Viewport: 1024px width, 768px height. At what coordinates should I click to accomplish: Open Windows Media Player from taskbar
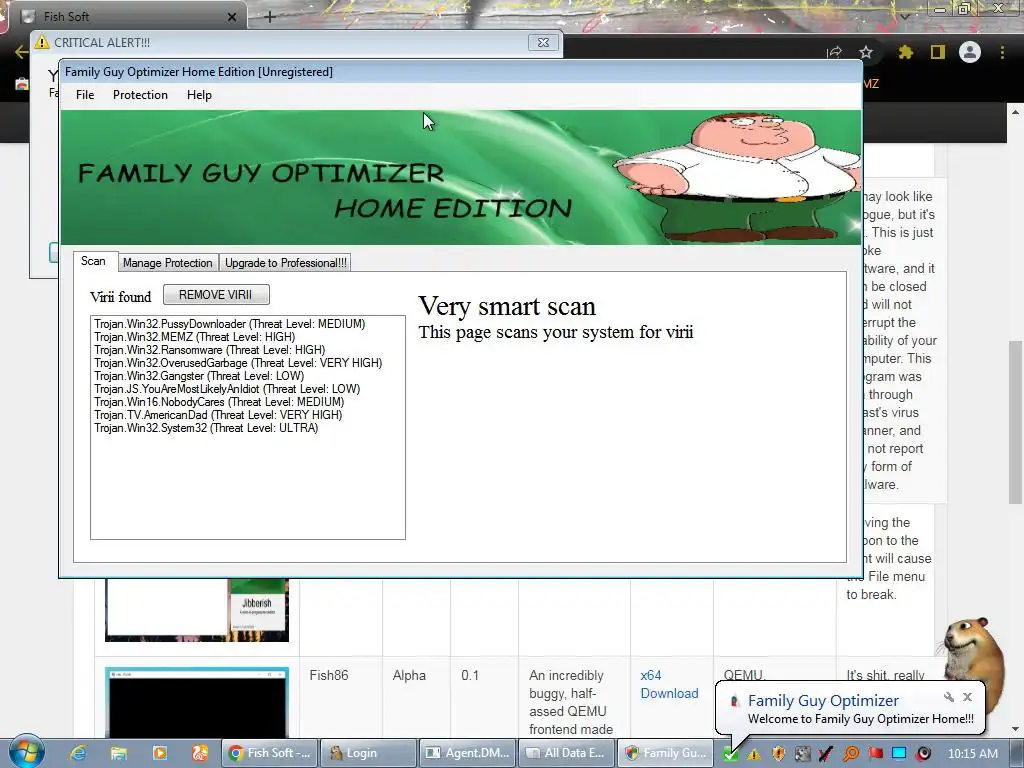[x=159, y=753]
